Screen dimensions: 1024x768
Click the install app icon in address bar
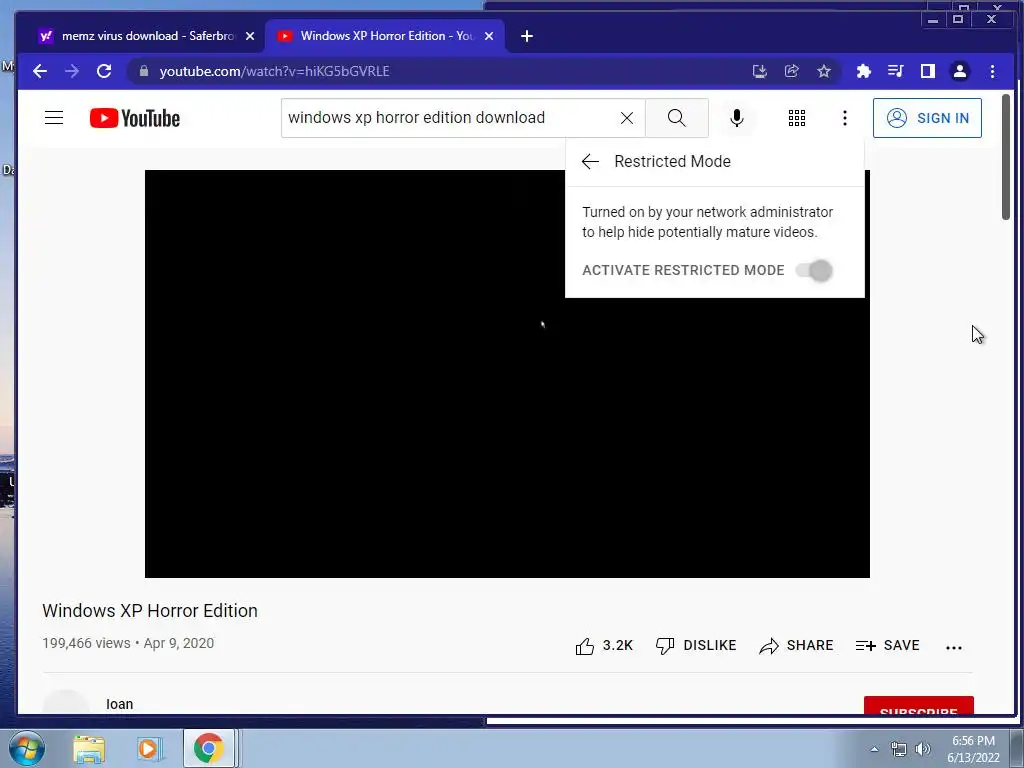point(760,71)
